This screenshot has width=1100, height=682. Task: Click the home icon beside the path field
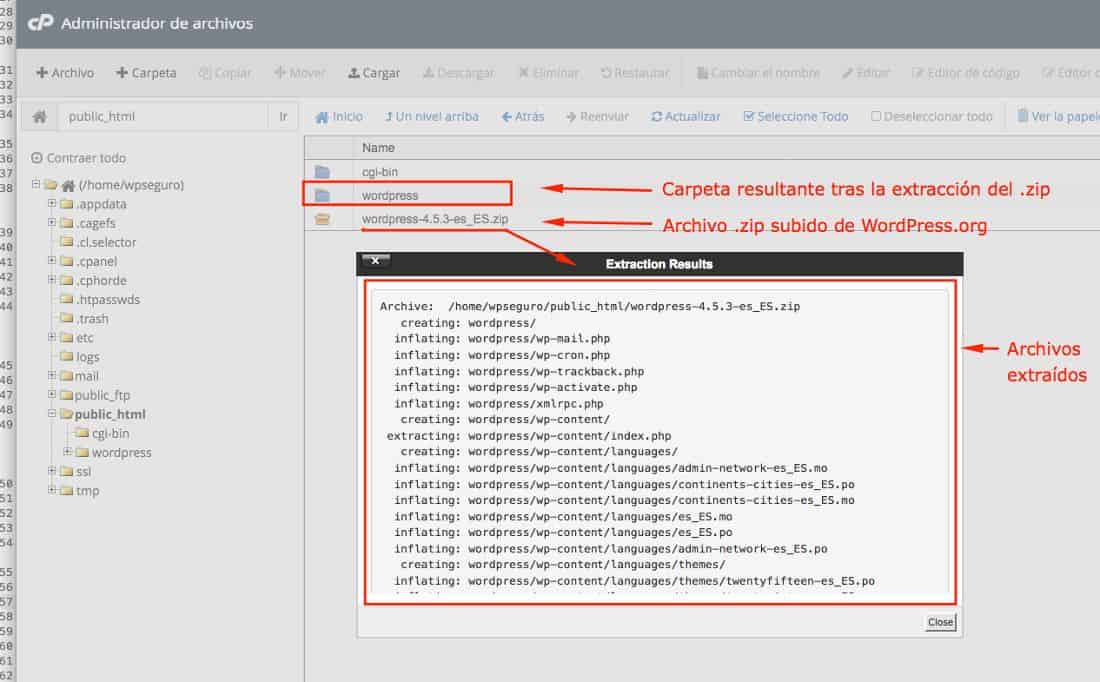click(x=39, y=116)
